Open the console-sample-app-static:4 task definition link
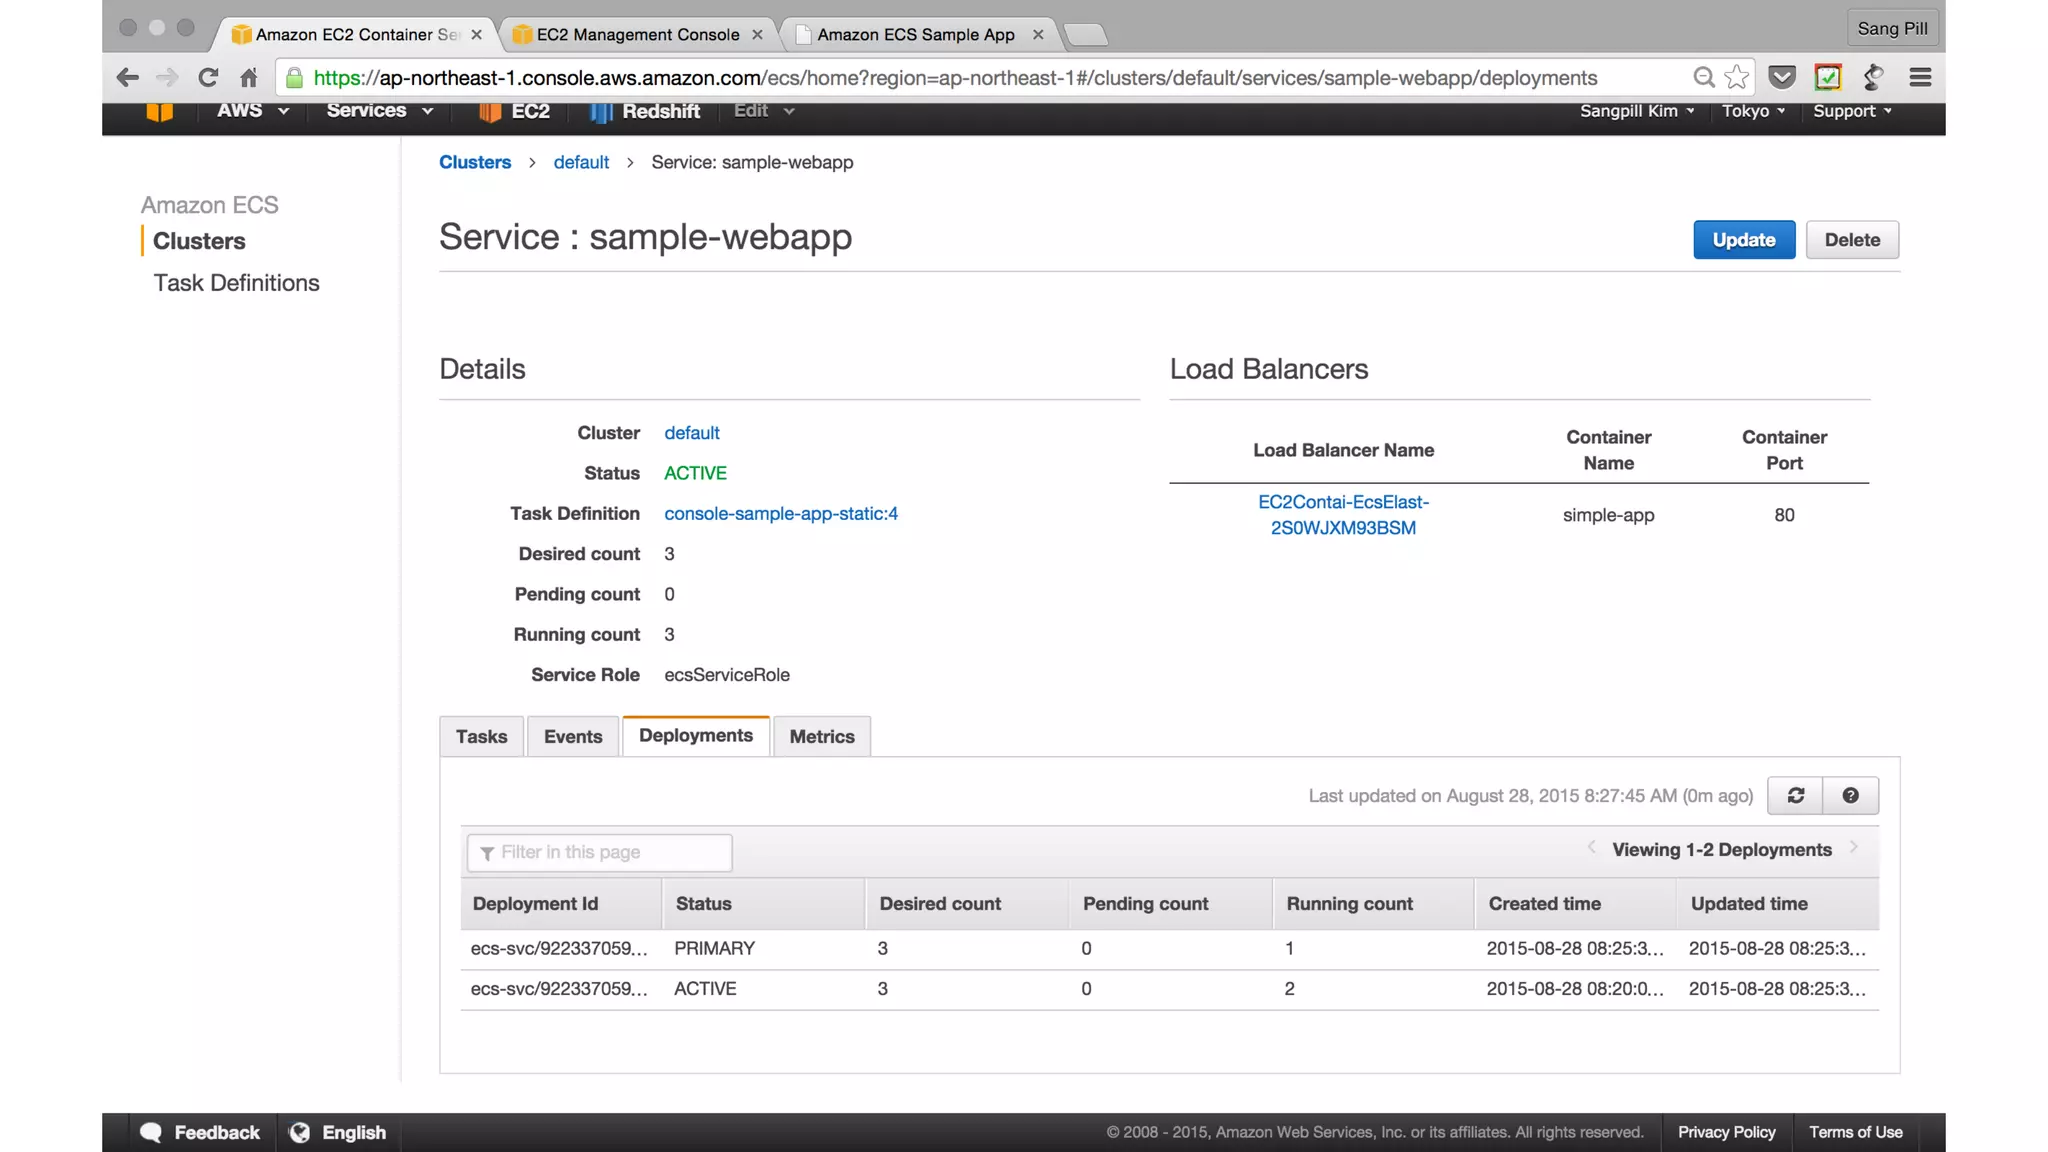The height and width of the screenshot is (1152, 2048). coord(780,513)
